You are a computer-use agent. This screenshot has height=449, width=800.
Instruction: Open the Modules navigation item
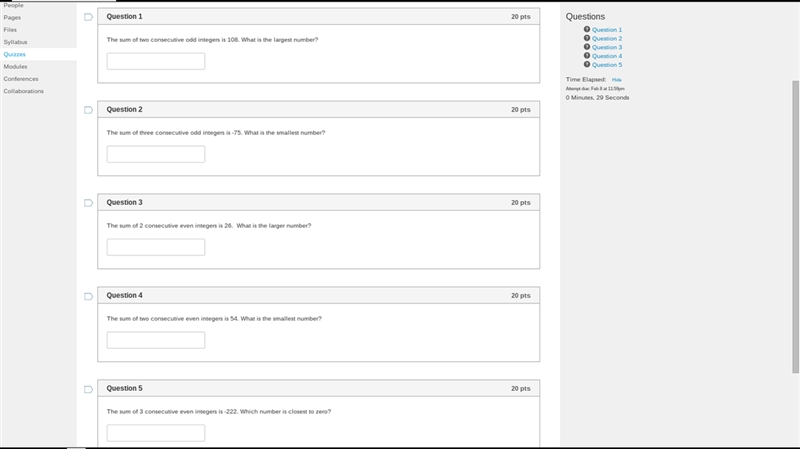pos(15,66)
